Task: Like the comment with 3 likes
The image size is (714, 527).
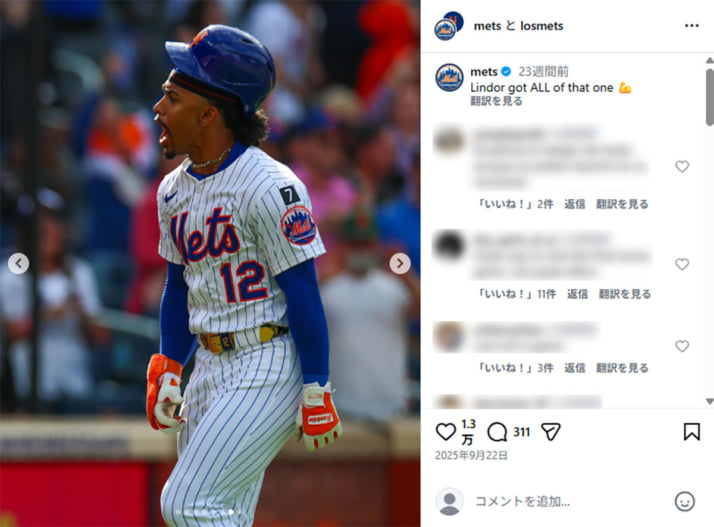Action: pyautogui.click(x=682, y=346)
